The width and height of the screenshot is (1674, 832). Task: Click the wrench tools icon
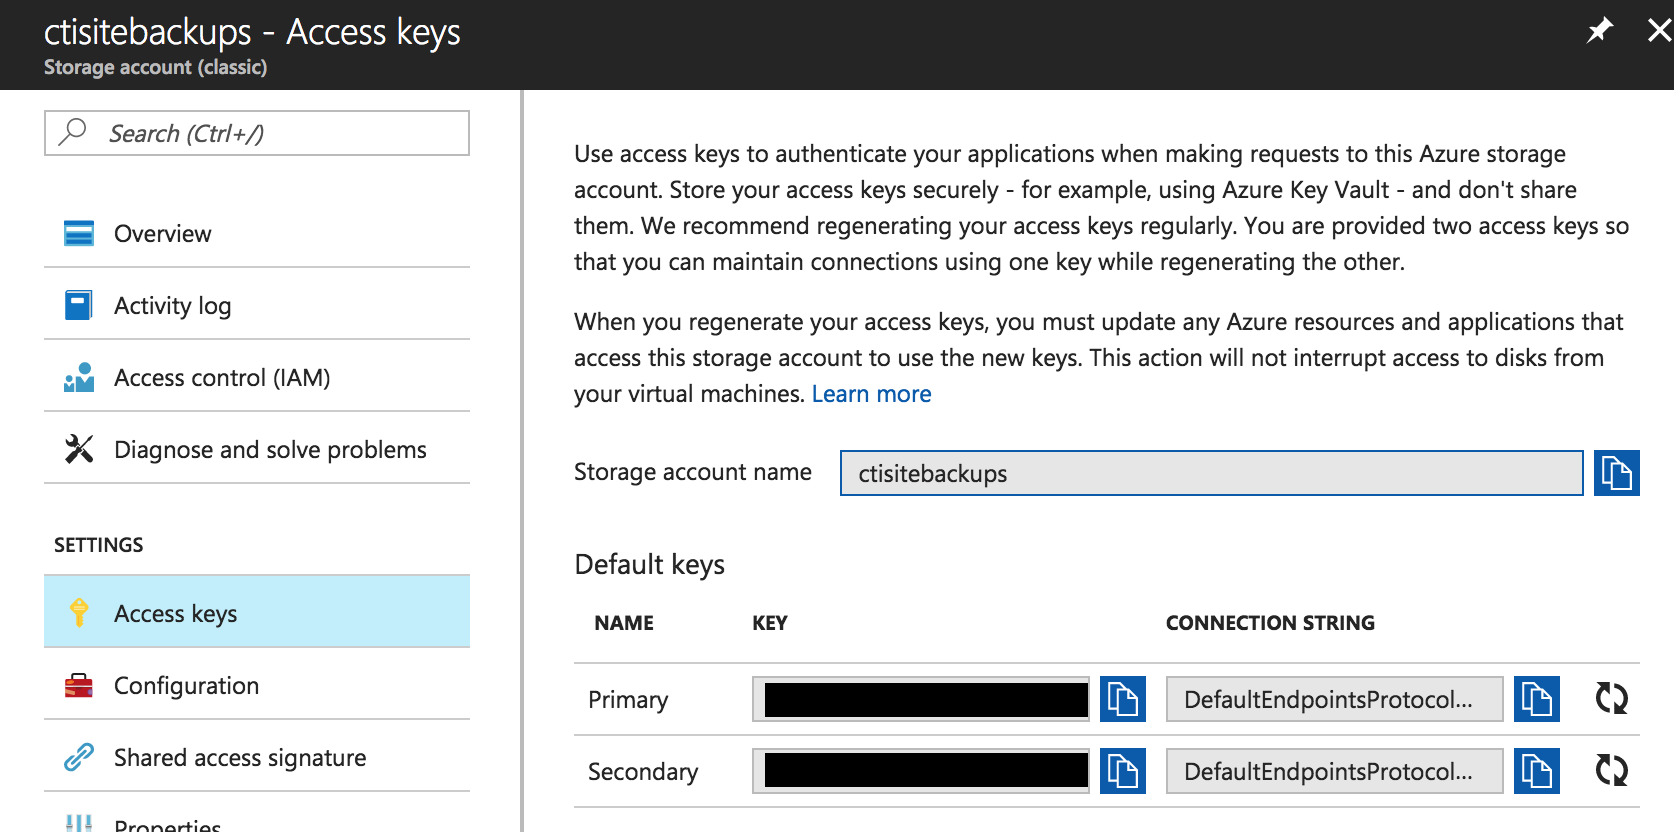coord(79,449)
